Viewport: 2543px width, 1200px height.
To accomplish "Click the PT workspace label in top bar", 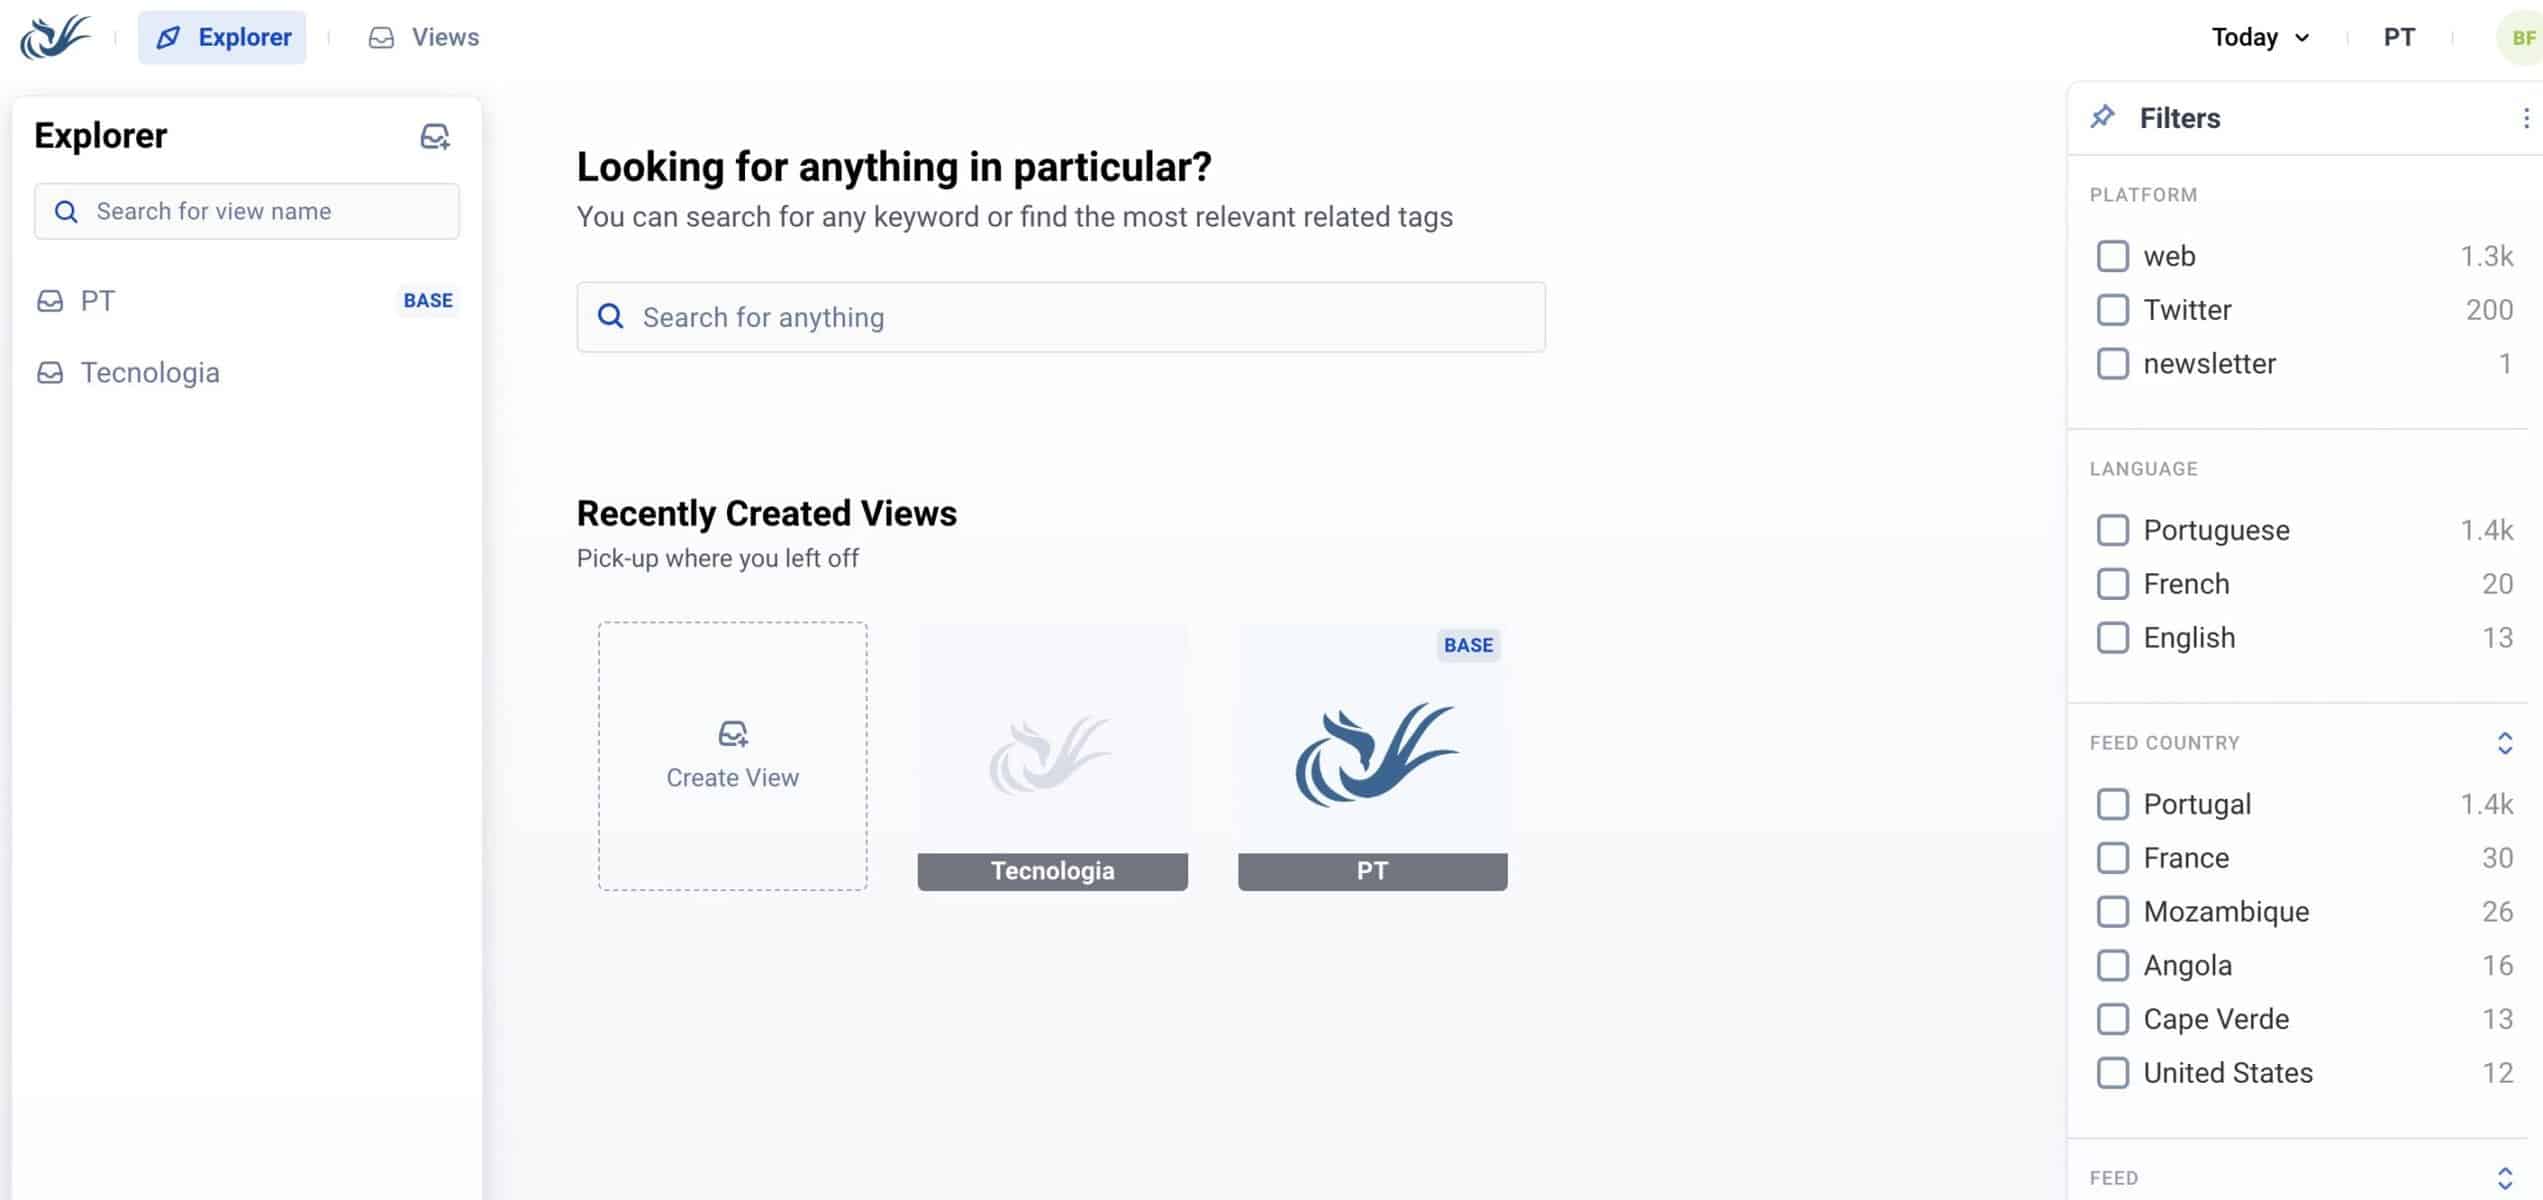I will pos(2398,38).
